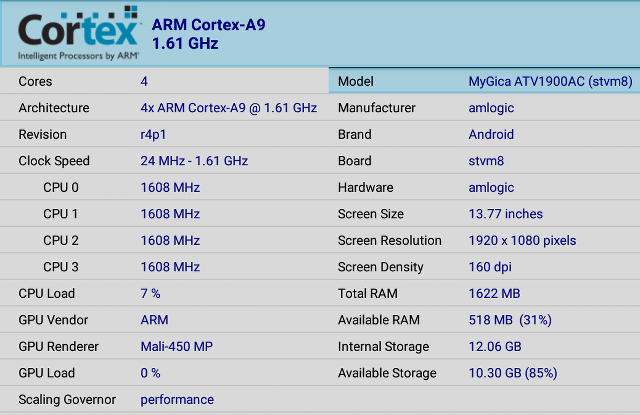Select the '160 dpi' value
The image size is (640, 415).
[x=490, y=267]
